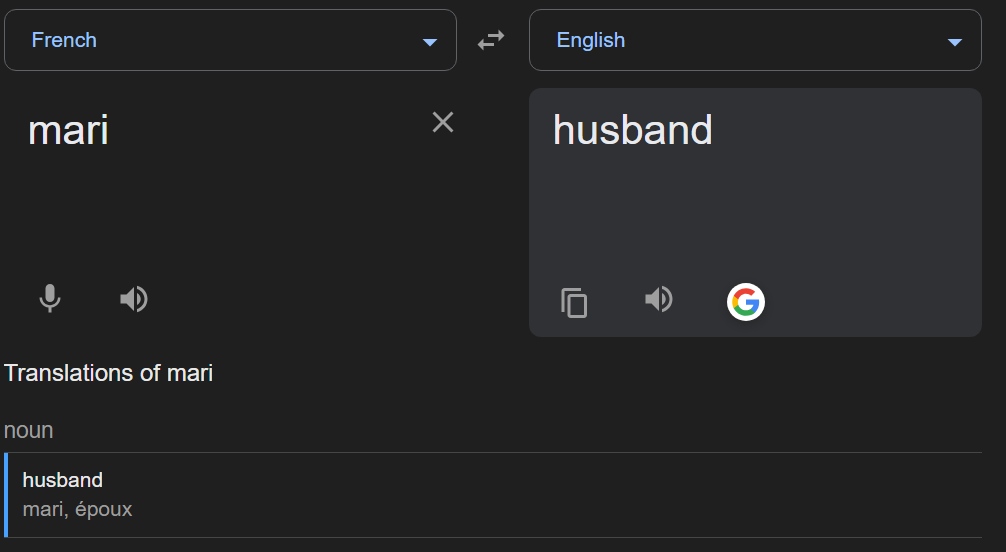Clear the source text with X
Viewport: 1006px width, 552px height.
coord(442,122)
